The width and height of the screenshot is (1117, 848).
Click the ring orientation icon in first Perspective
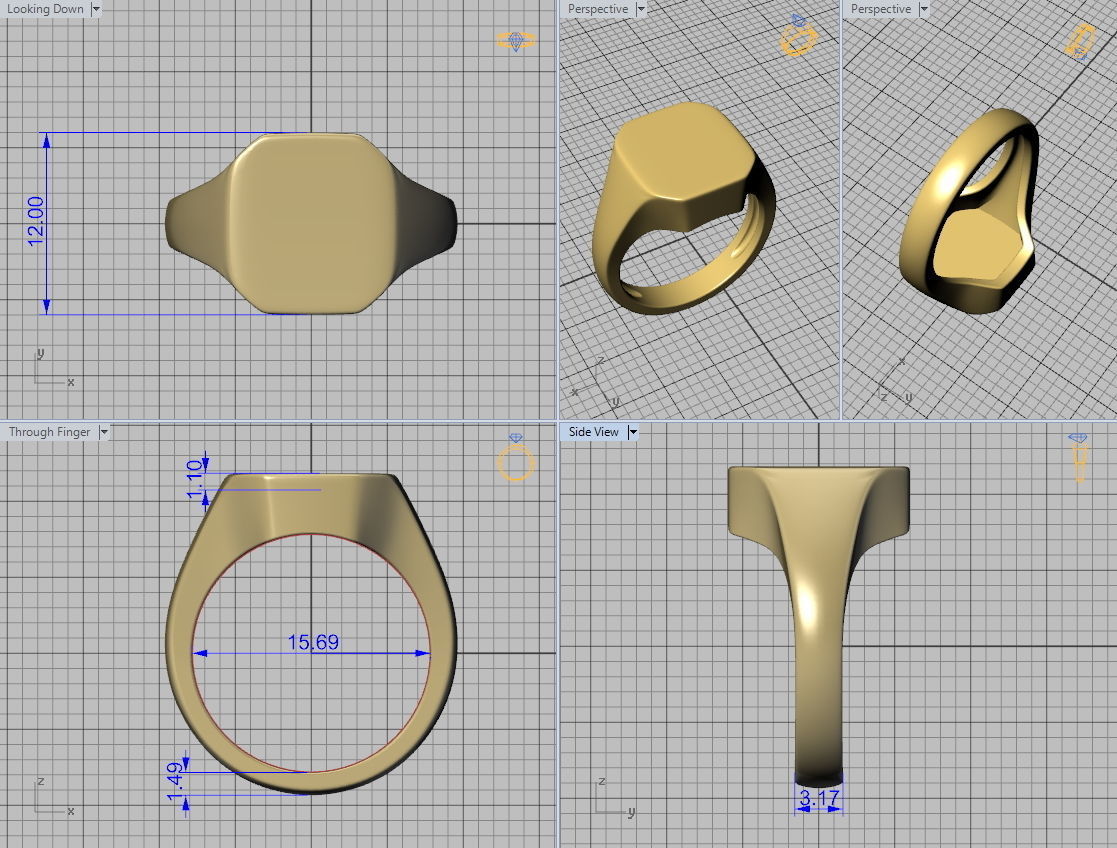(x=798, y=35)
